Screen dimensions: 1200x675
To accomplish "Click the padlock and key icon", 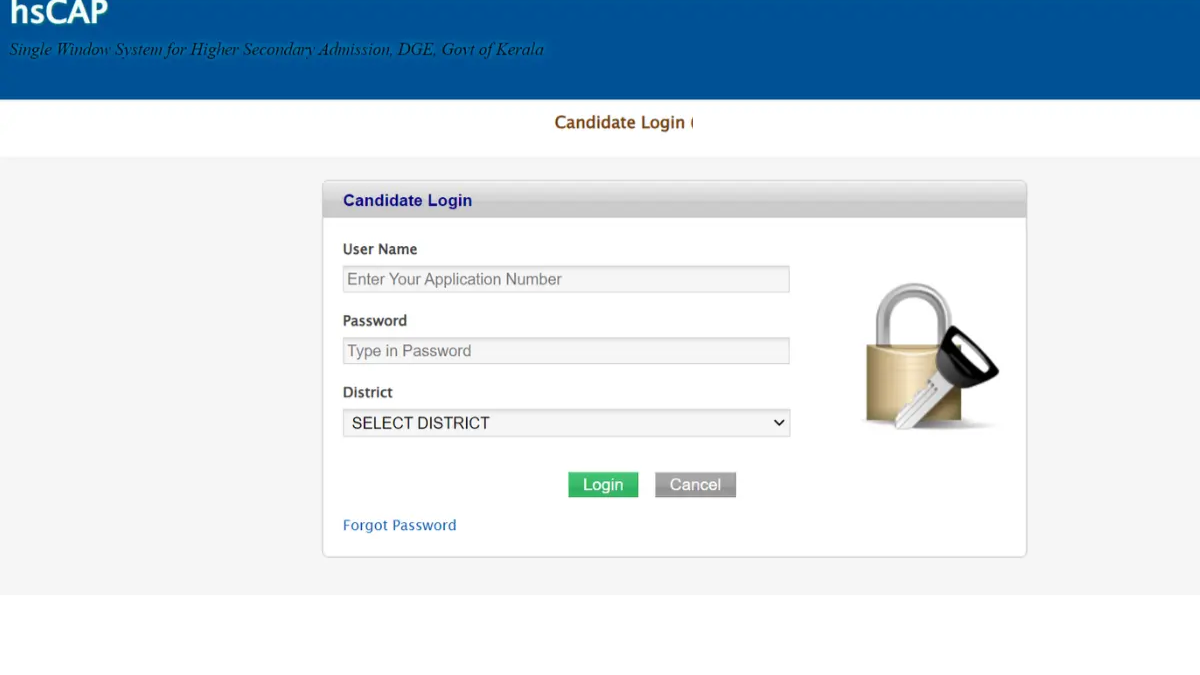I will click(931, 357).
